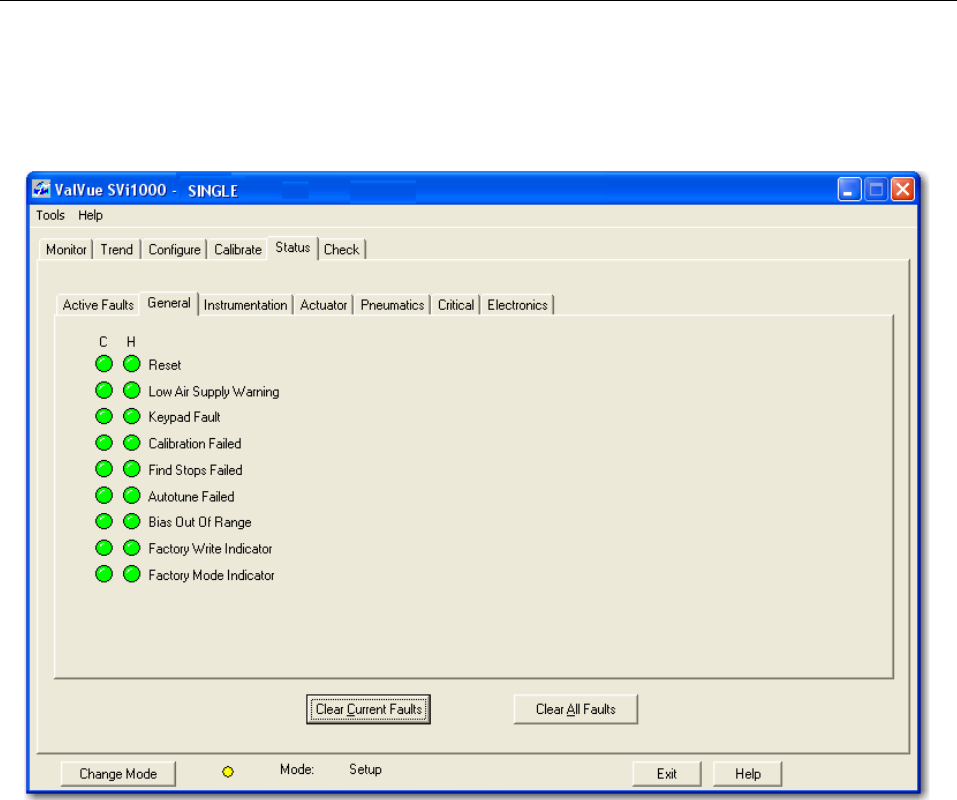The width and height of the screenshot is (957, 800).
Task: Click the current (C) LED for Reset
Action: pyautogui.click(x=104, y=364)
